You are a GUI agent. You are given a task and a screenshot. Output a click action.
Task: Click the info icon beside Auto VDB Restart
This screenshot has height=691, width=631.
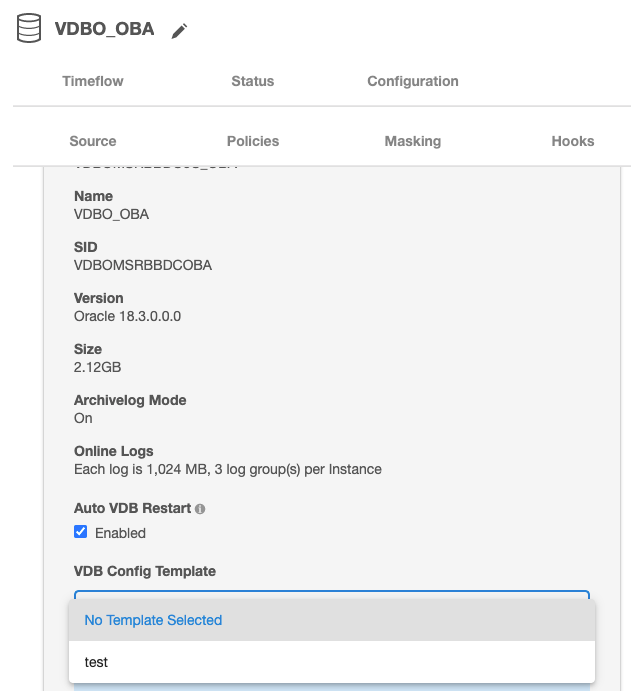pyautogui.click(x=200, y=509)
